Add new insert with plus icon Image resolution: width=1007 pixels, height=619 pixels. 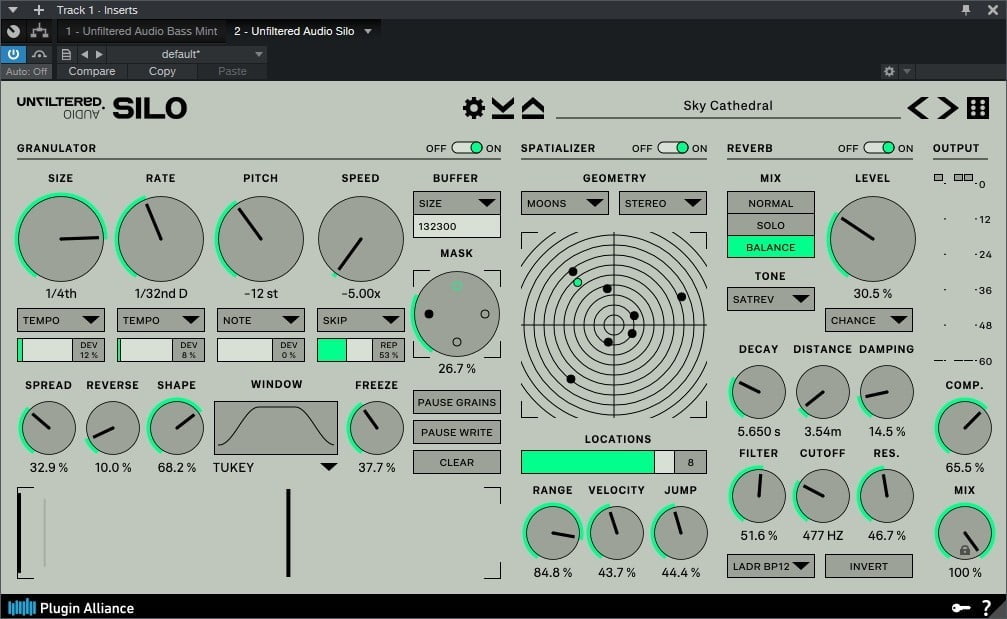point(39,10)
